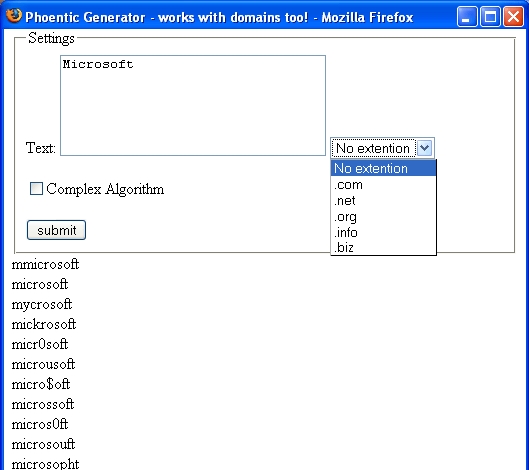Click the submit button
529x470 pixels.
point(56,230)
